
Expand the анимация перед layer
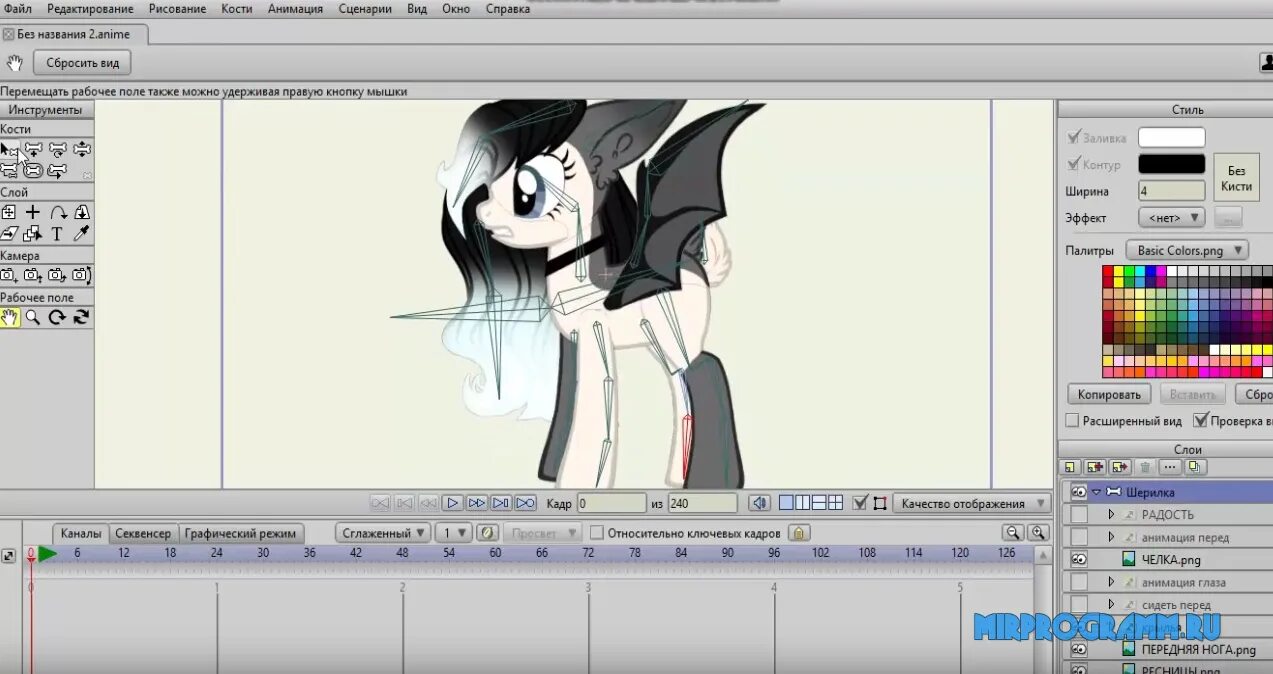(1111, 537)
